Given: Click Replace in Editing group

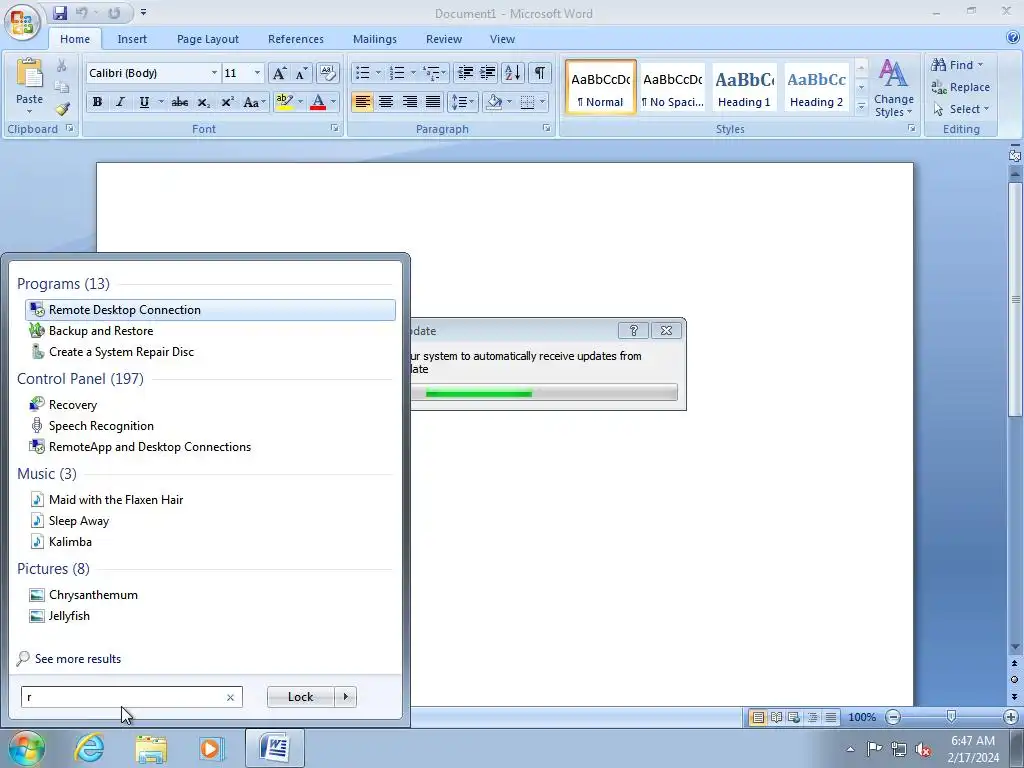Looking at the screenshot, I should [x=961, y=87].
